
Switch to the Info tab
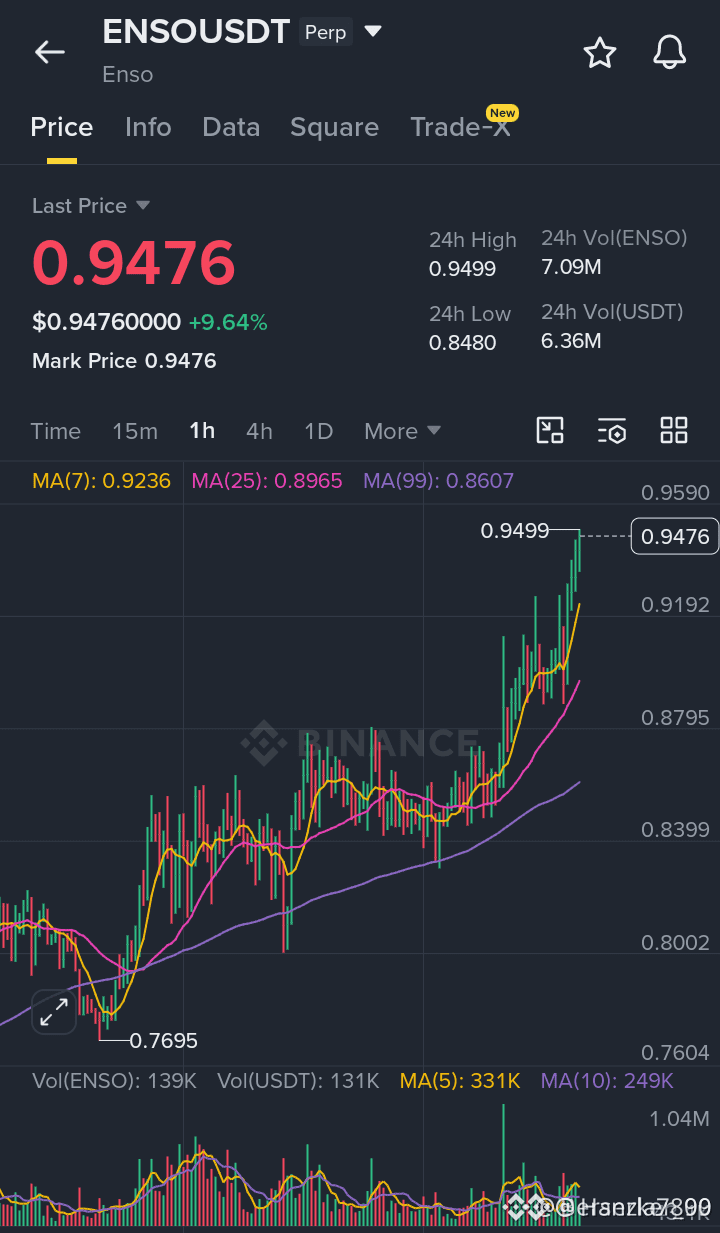click(x=148, y=127)
